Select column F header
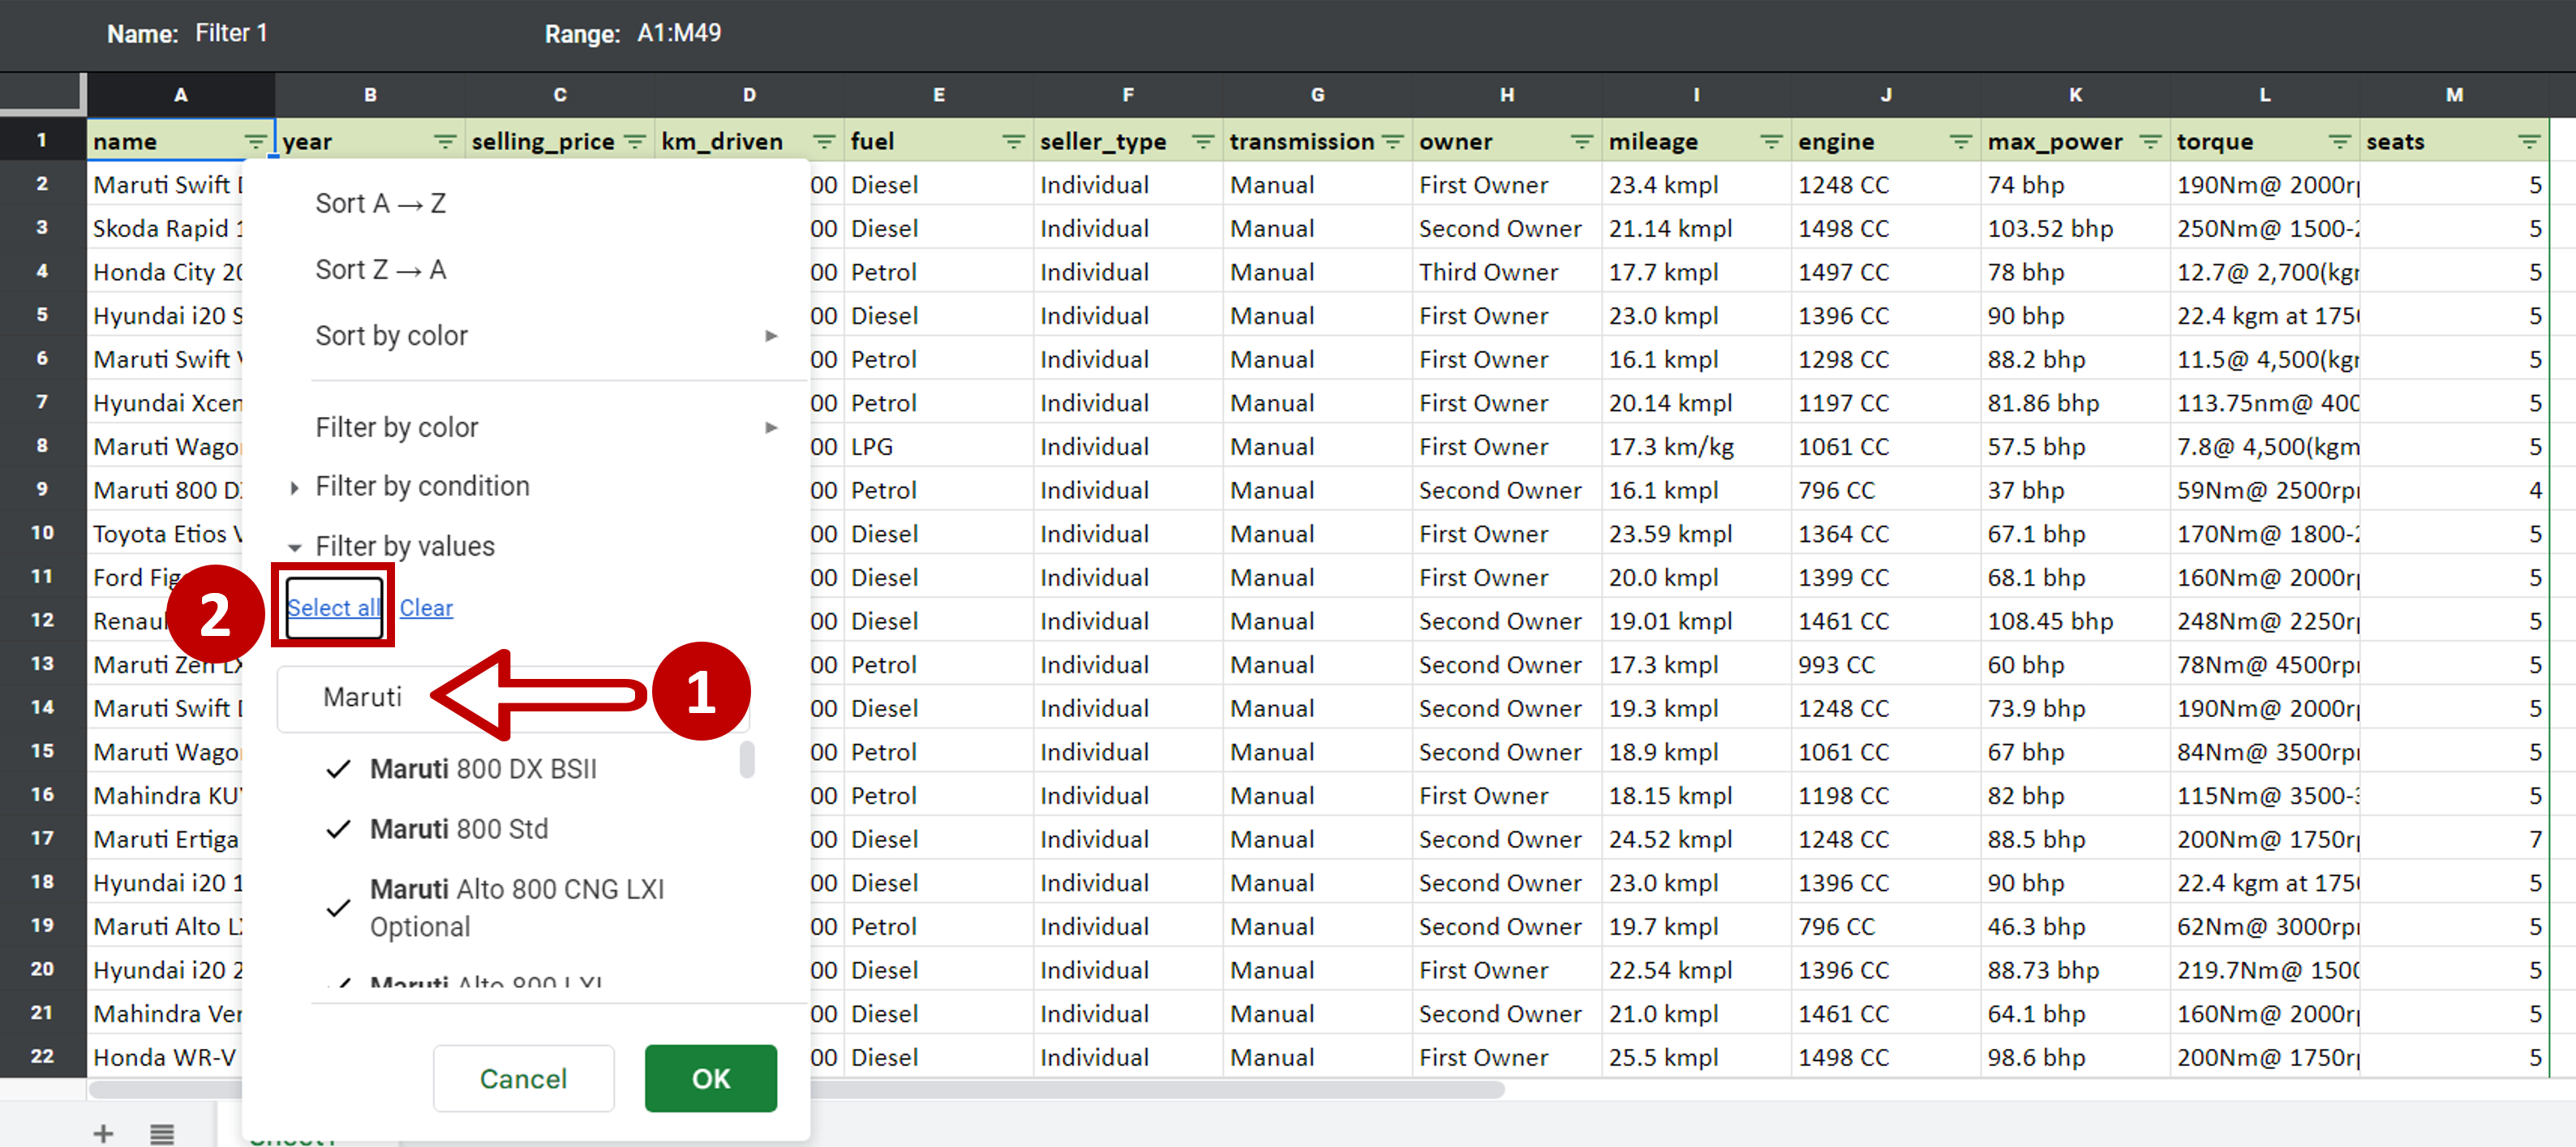 click(x=1128, y=95)
